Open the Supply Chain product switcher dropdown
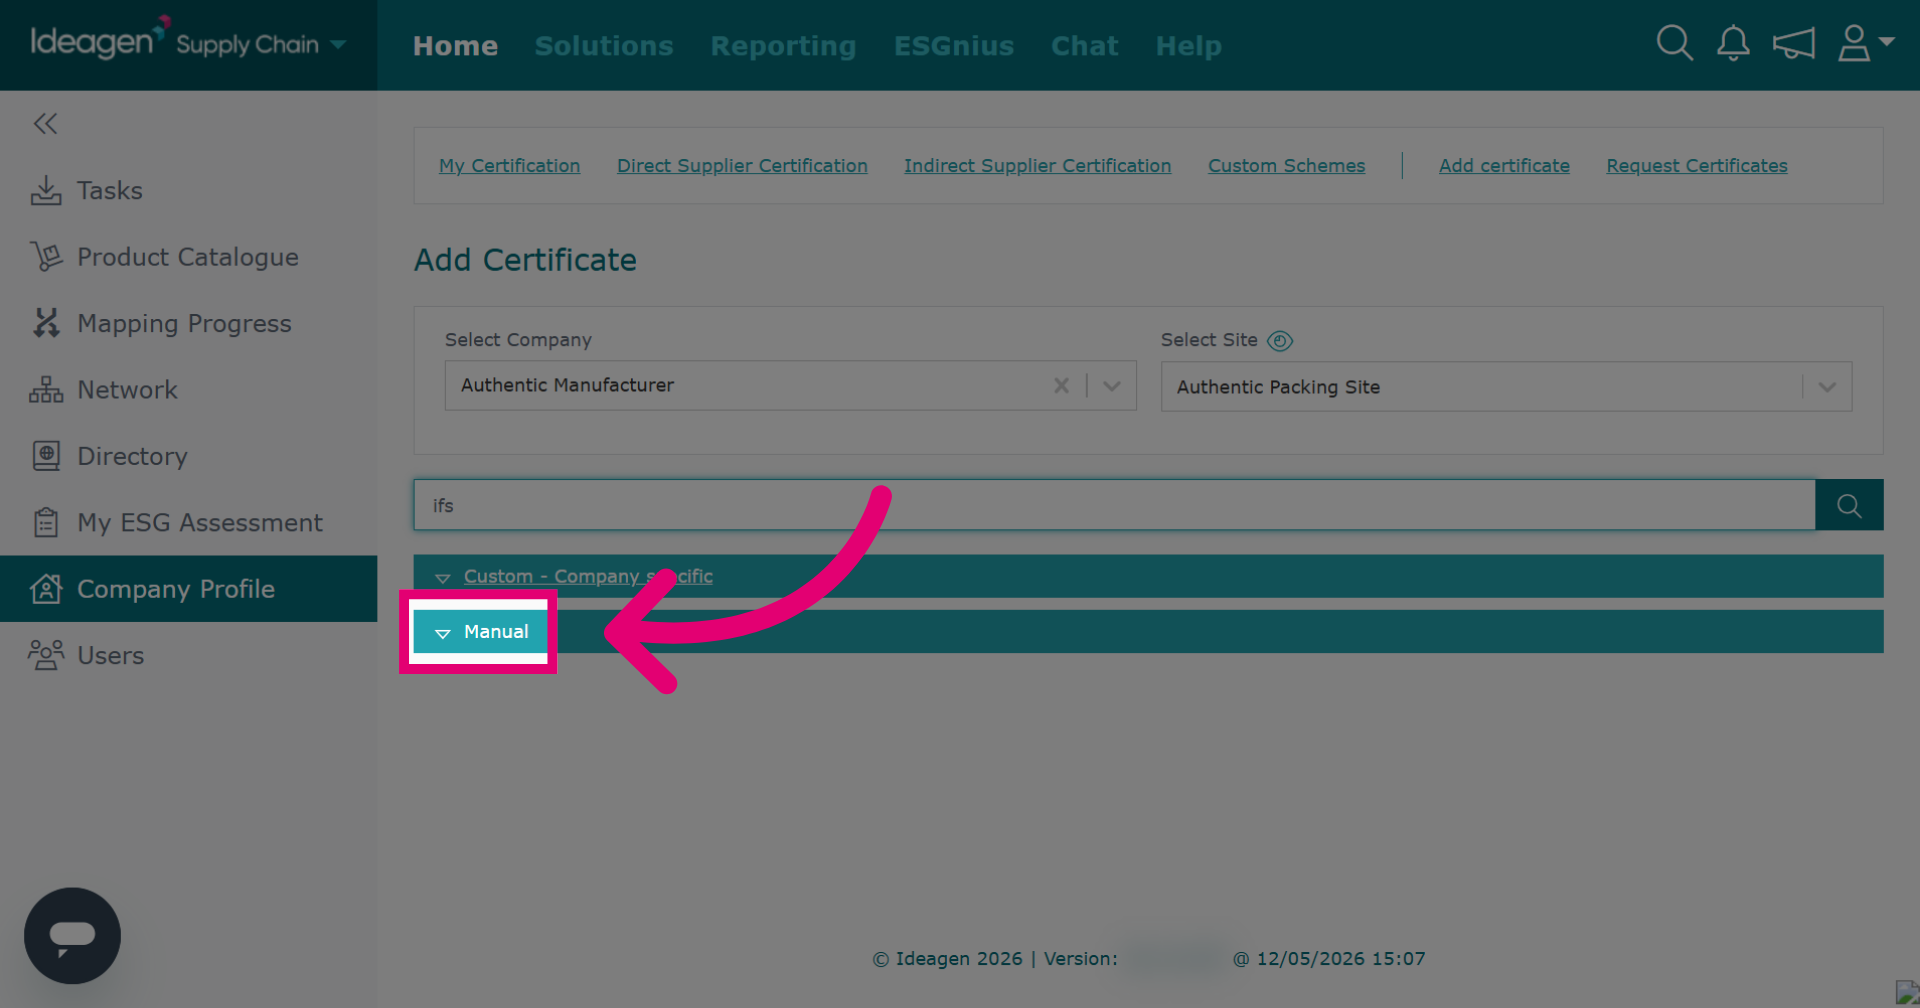Screen dimensions: 1920x1008 pyautogui.click(x=261, y=44)
